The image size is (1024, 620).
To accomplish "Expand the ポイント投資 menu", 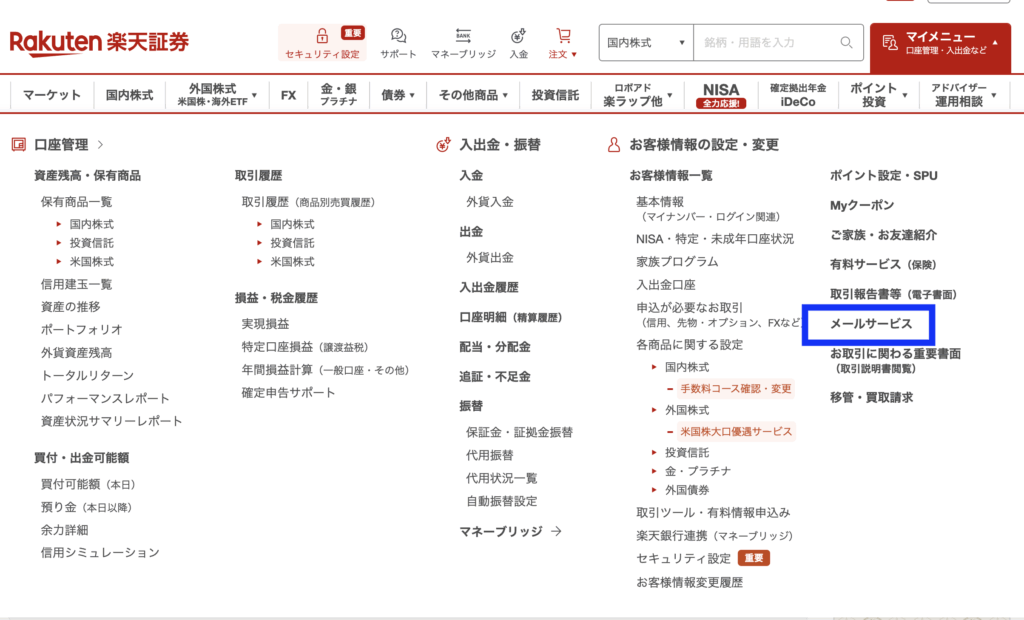I will 878,95.
